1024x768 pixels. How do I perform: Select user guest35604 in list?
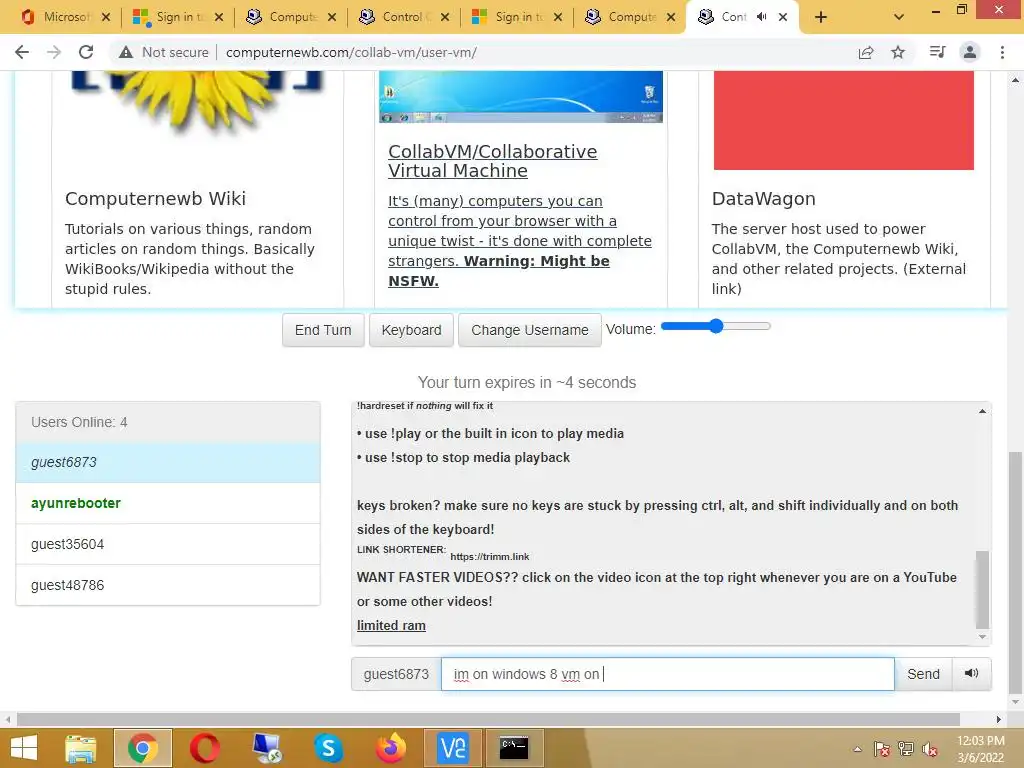pyautogui.click(x=168, y=544)
